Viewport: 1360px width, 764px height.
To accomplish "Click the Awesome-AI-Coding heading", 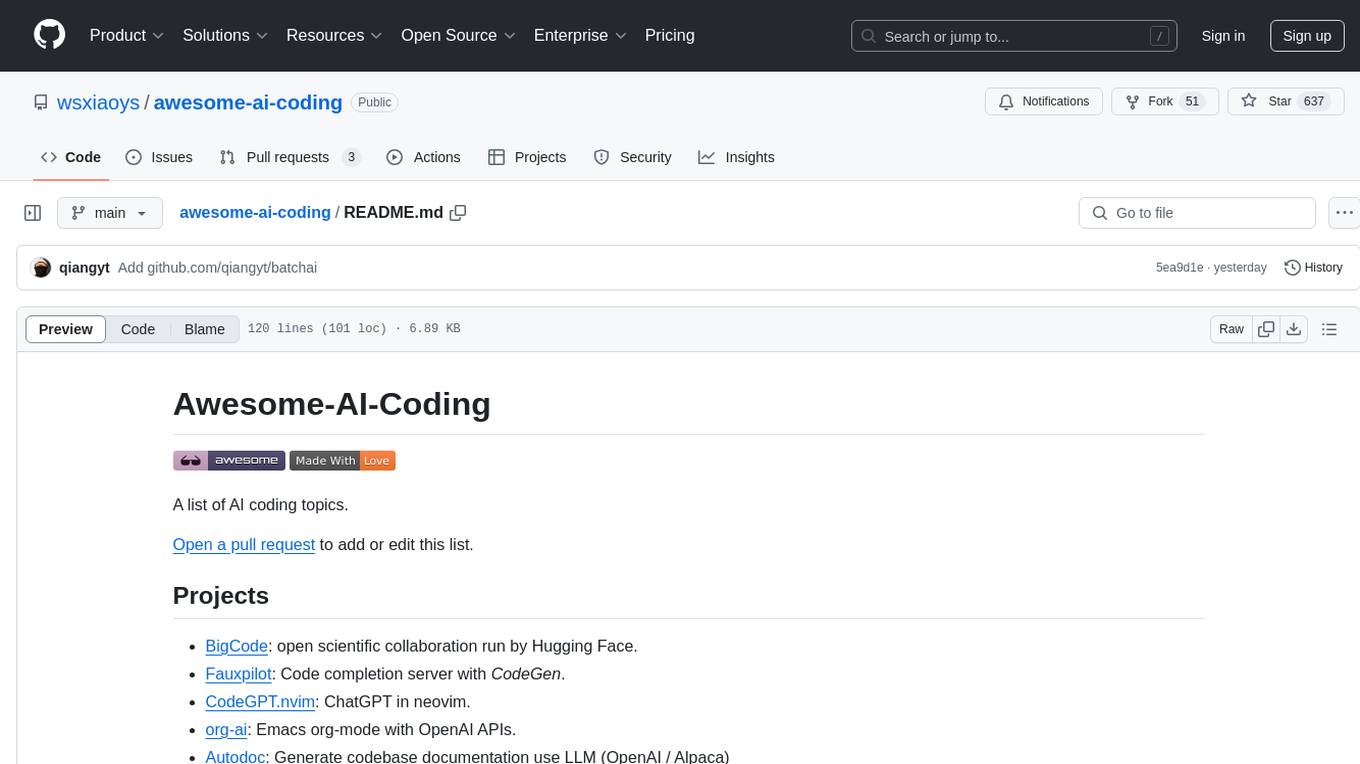I will [x=332, y=403].
